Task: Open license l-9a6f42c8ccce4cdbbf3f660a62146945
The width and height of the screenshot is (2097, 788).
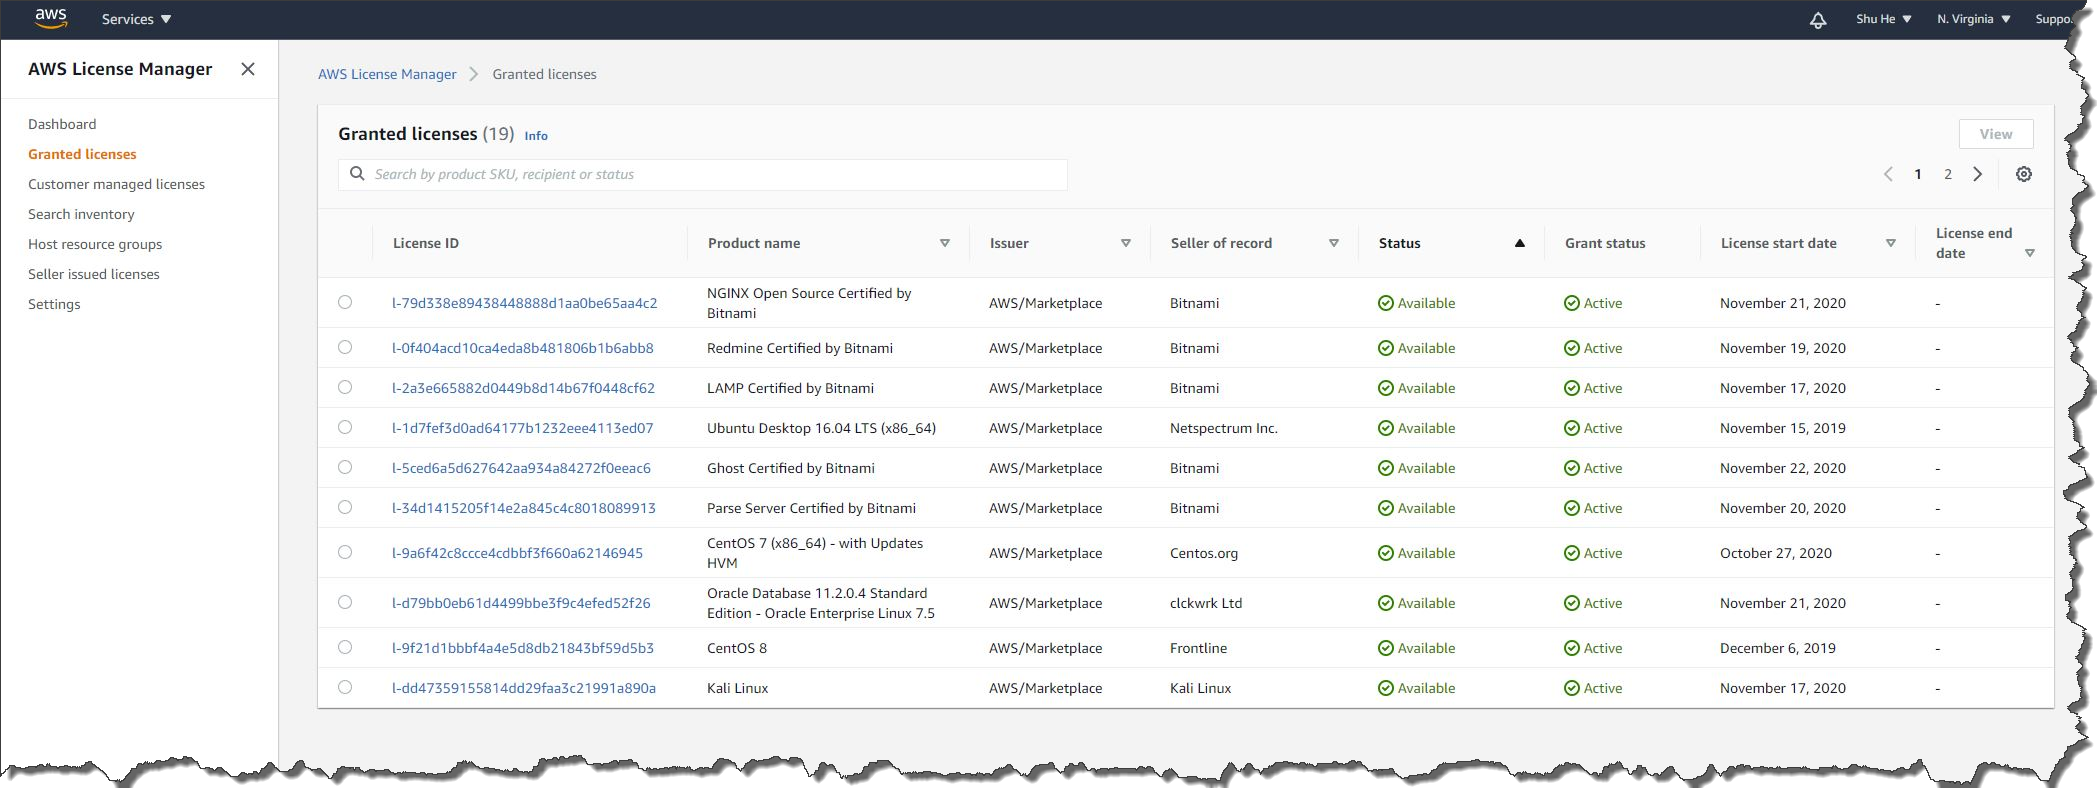Action: click(x=517, y=553)
